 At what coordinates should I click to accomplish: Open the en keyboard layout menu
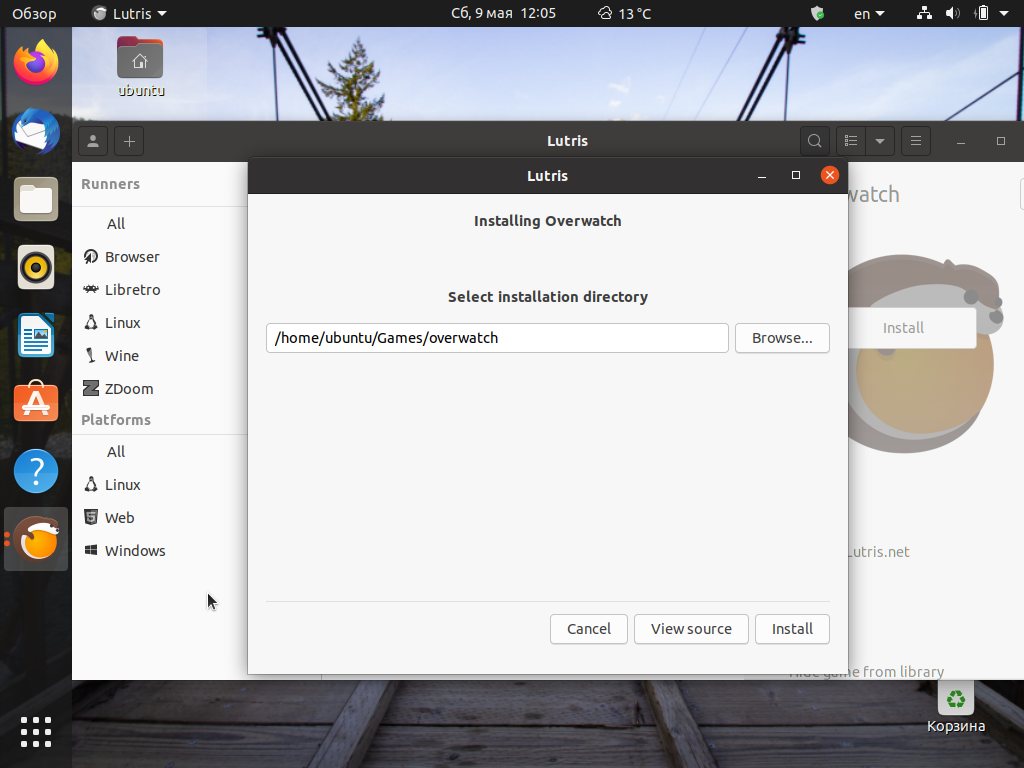click(x=869, y=13)
